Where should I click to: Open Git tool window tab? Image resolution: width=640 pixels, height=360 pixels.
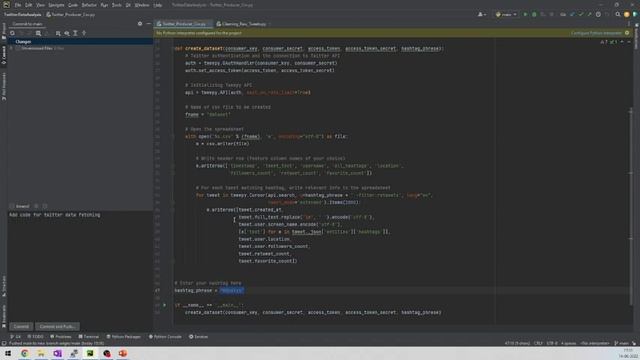16,337
